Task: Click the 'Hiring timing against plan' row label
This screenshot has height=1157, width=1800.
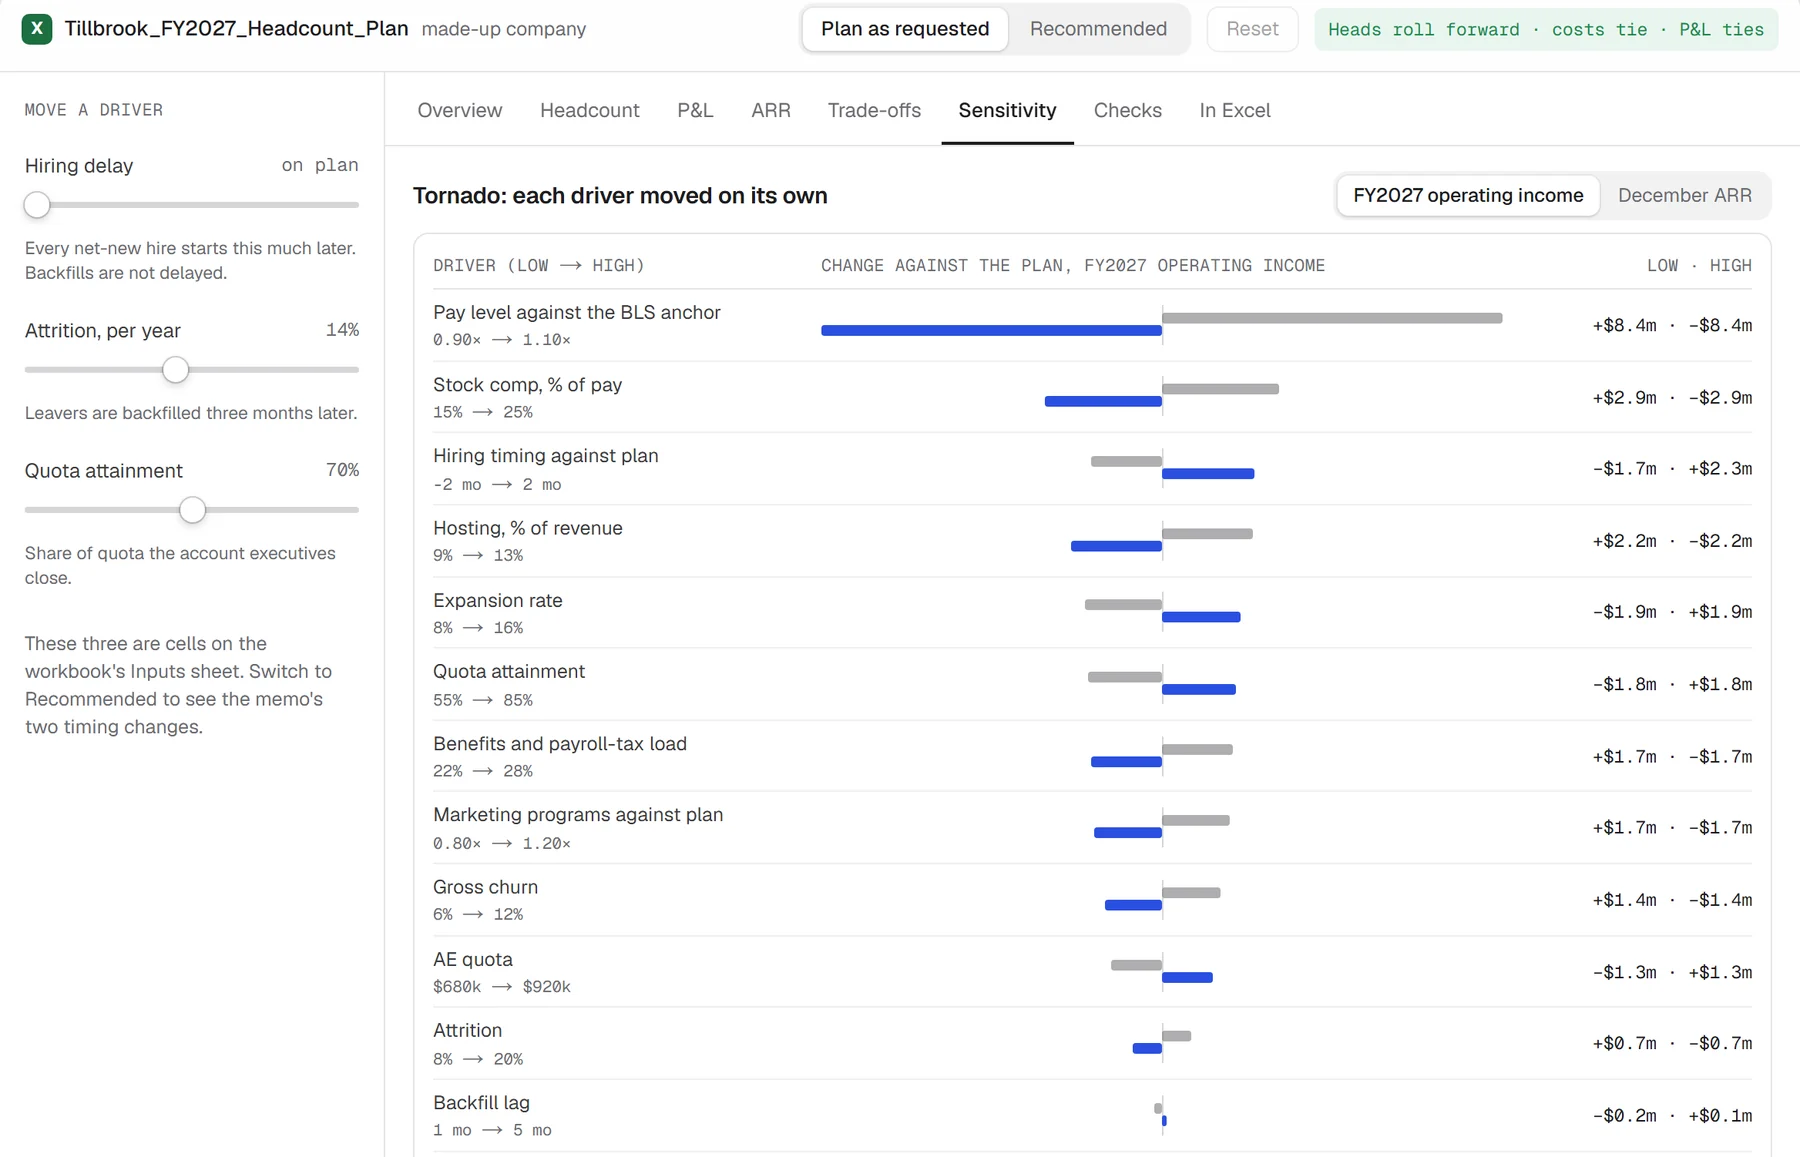Action: coord(545,456)
